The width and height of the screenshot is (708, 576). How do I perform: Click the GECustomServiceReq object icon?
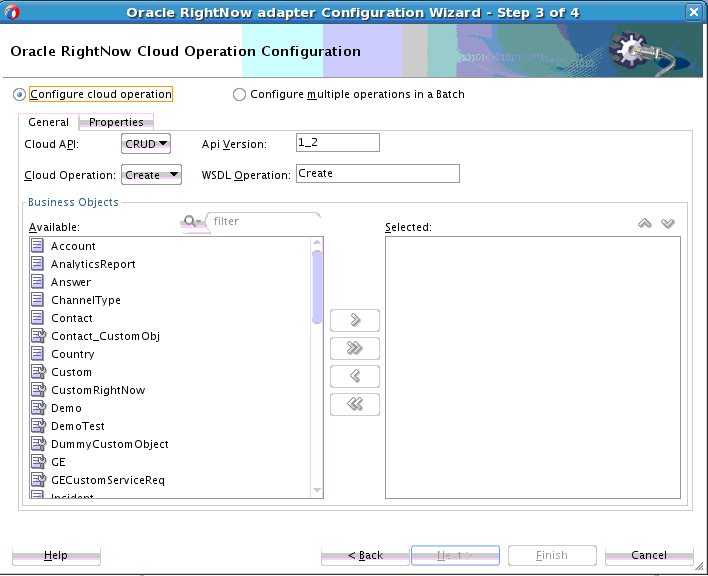38,480
